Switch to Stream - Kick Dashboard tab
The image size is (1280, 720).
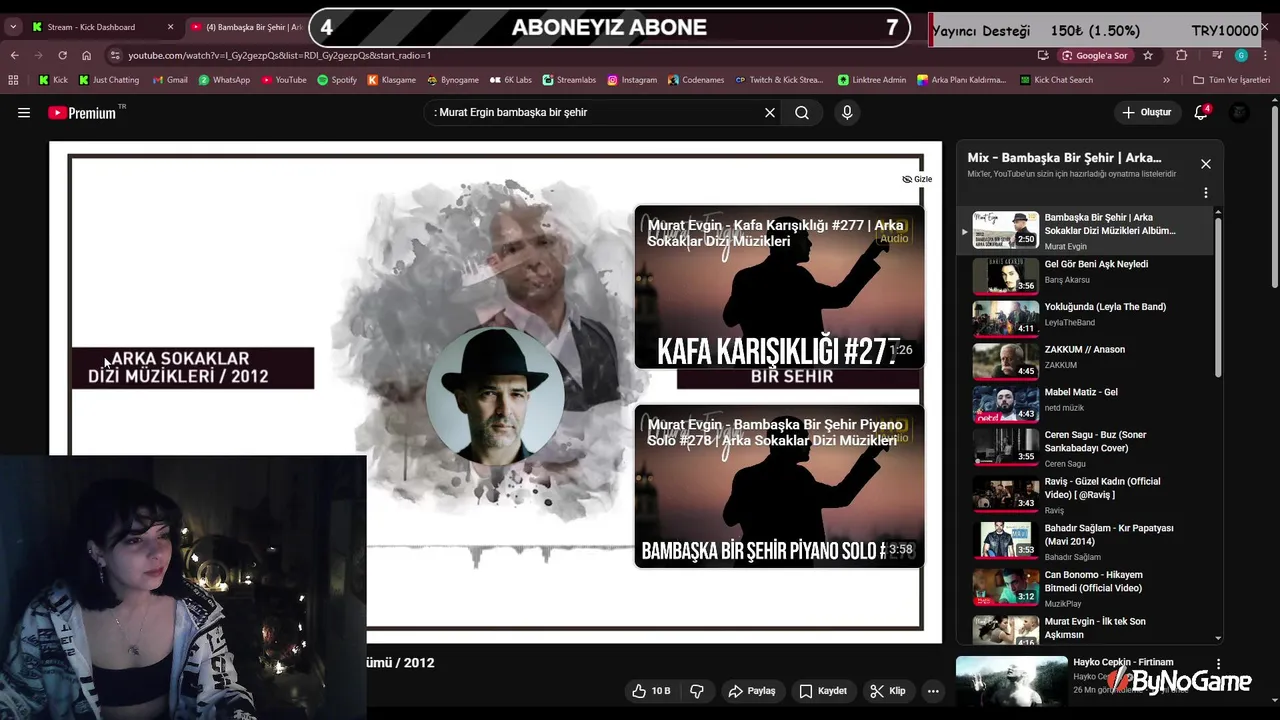coord(94,27)
